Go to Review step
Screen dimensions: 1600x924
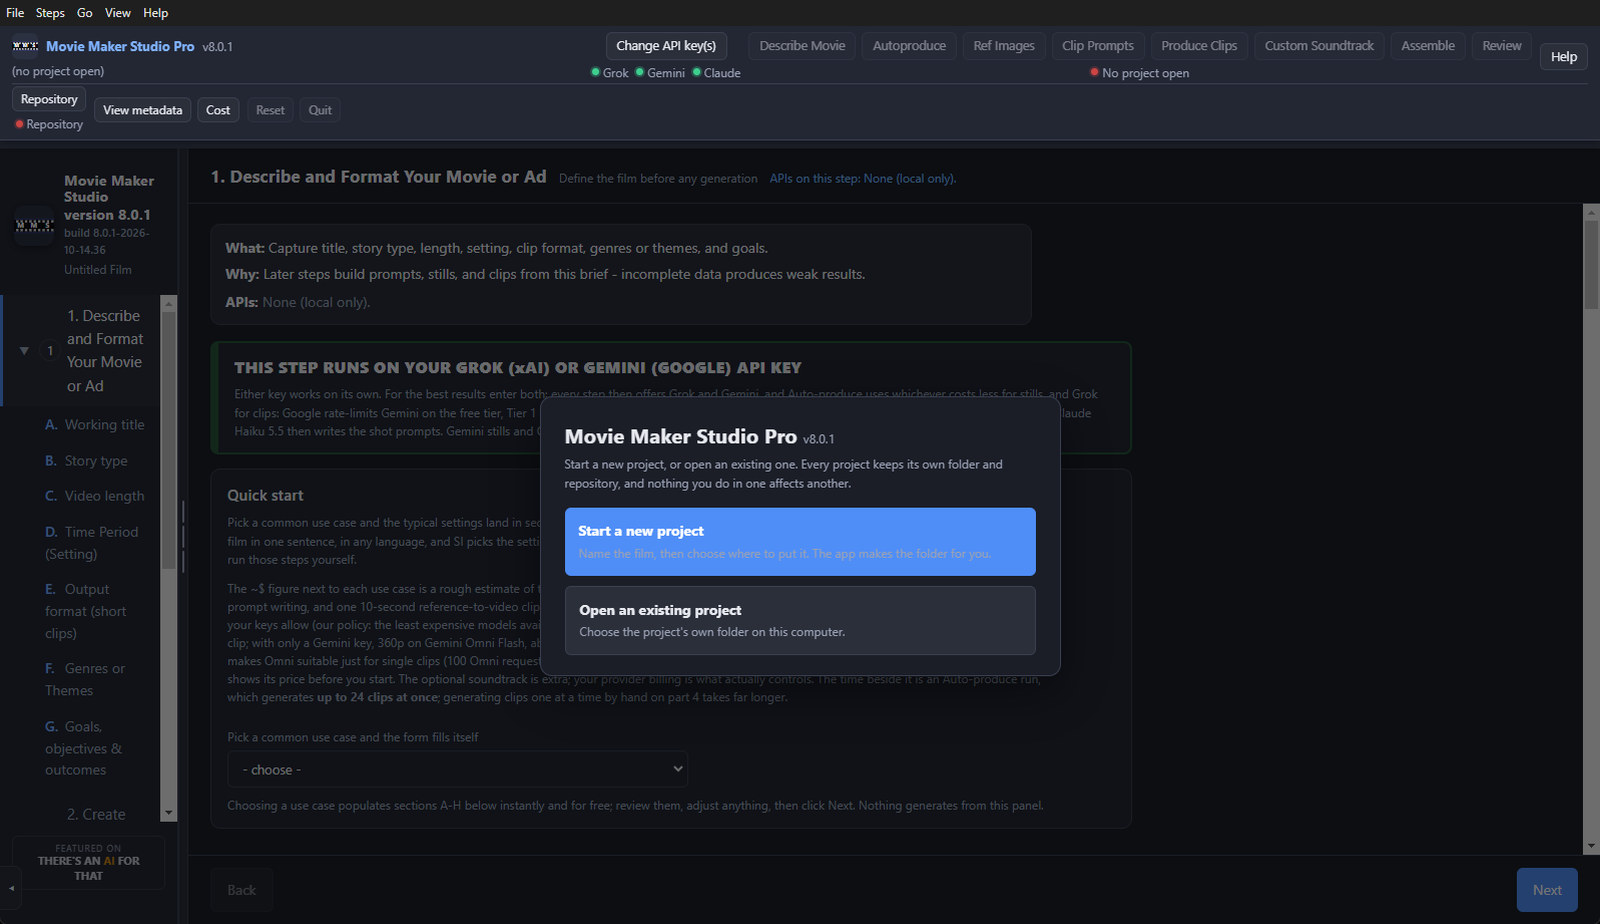[x=1502, y=46]
